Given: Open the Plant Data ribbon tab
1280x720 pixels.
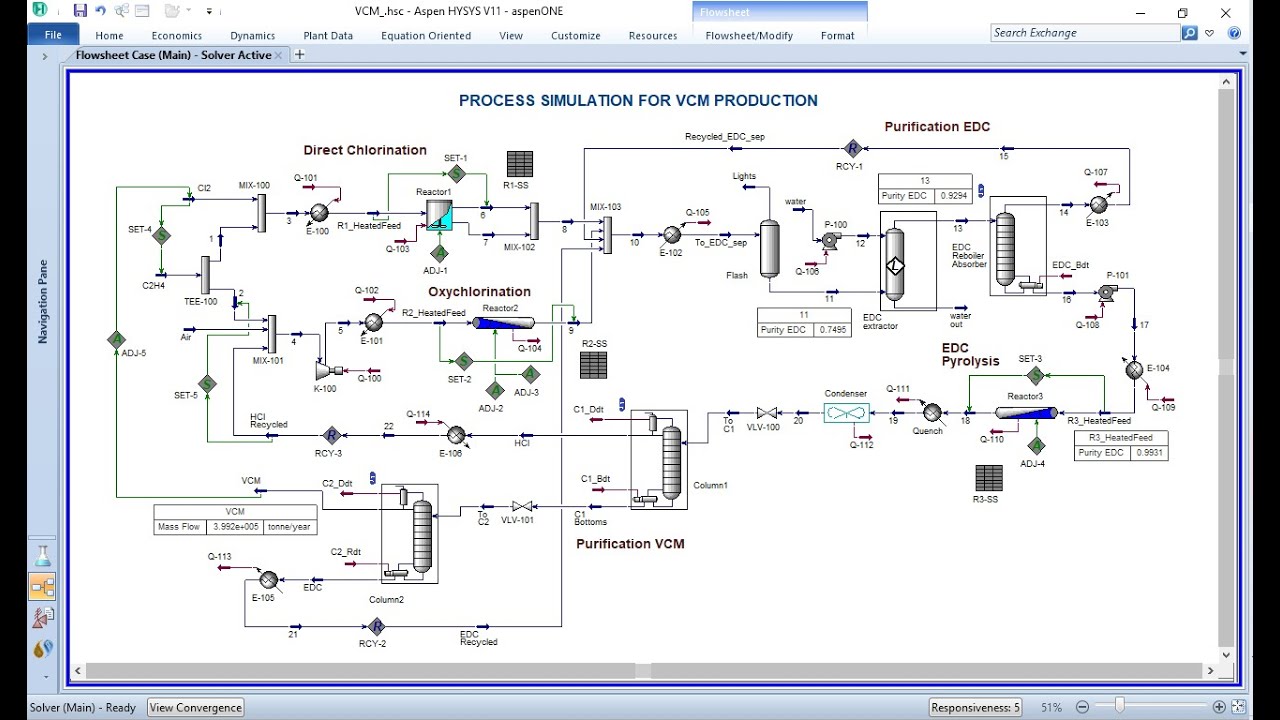Looking at the screenshot, I should click(x=328, y=35).
